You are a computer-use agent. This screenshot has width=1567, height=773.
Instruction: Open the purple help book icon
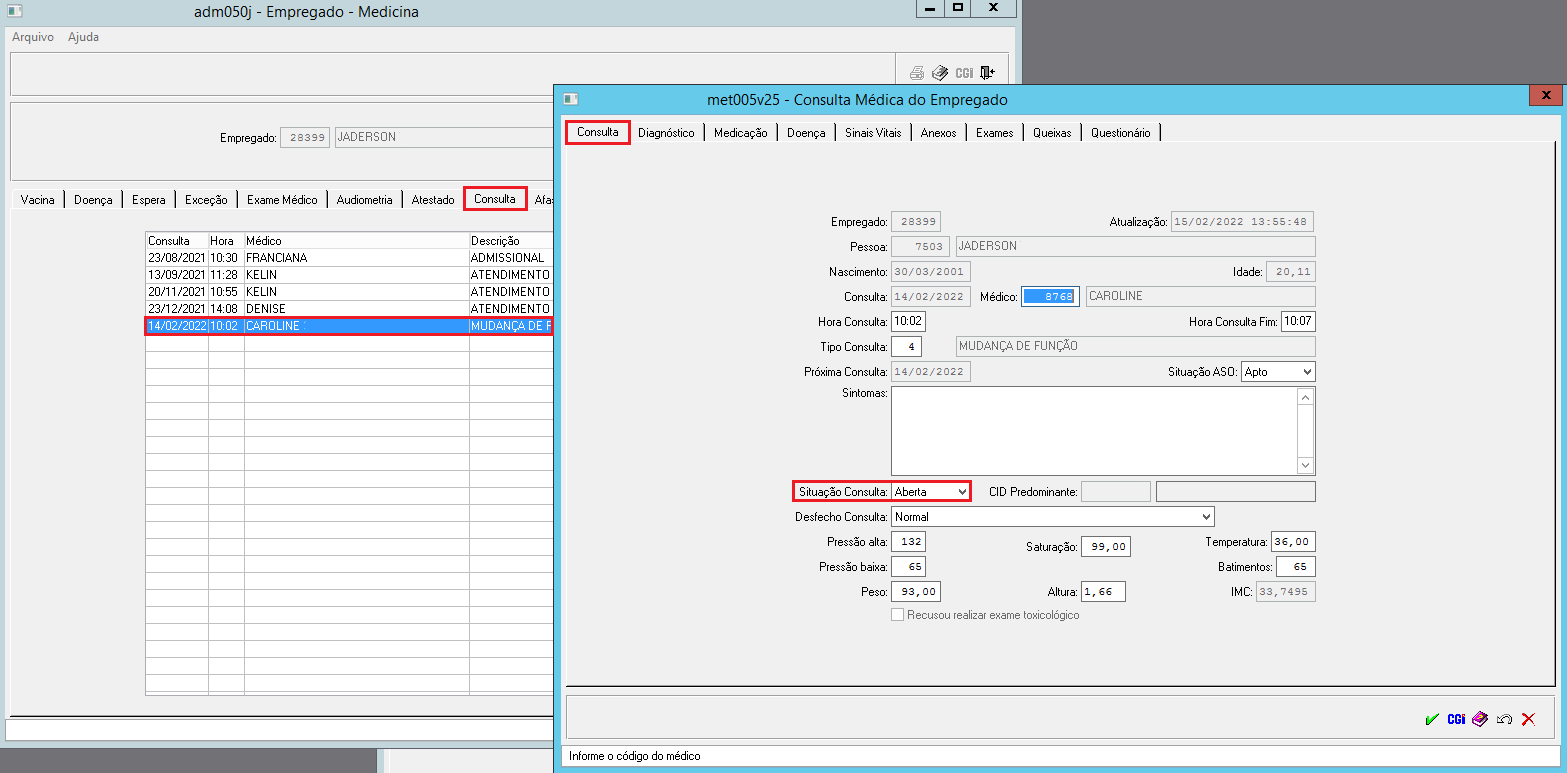click(1480, 719)
